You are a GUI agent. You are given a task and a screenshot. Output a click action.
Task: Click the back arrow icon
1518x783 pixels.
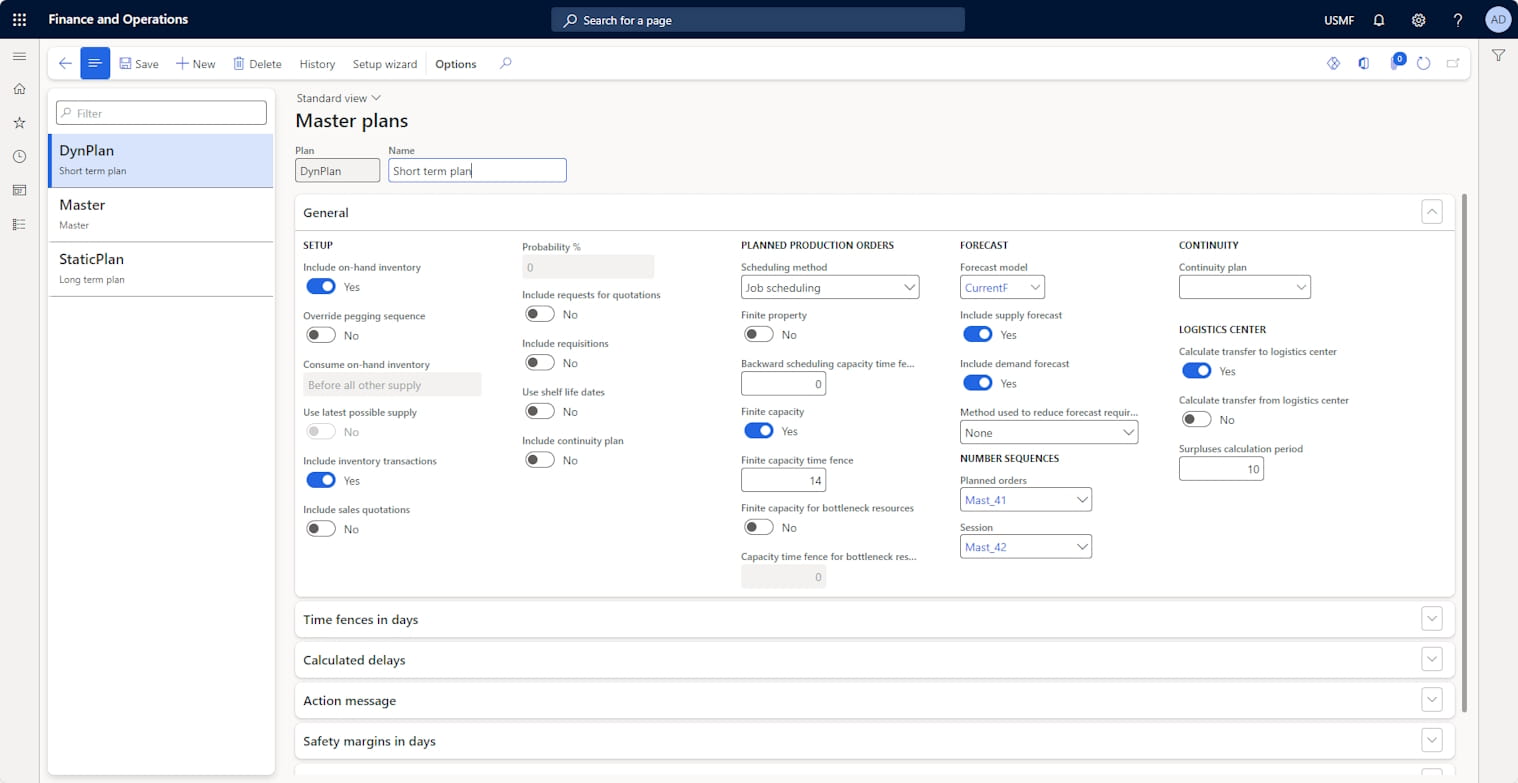pyautogui.click(x=65, y=63)
